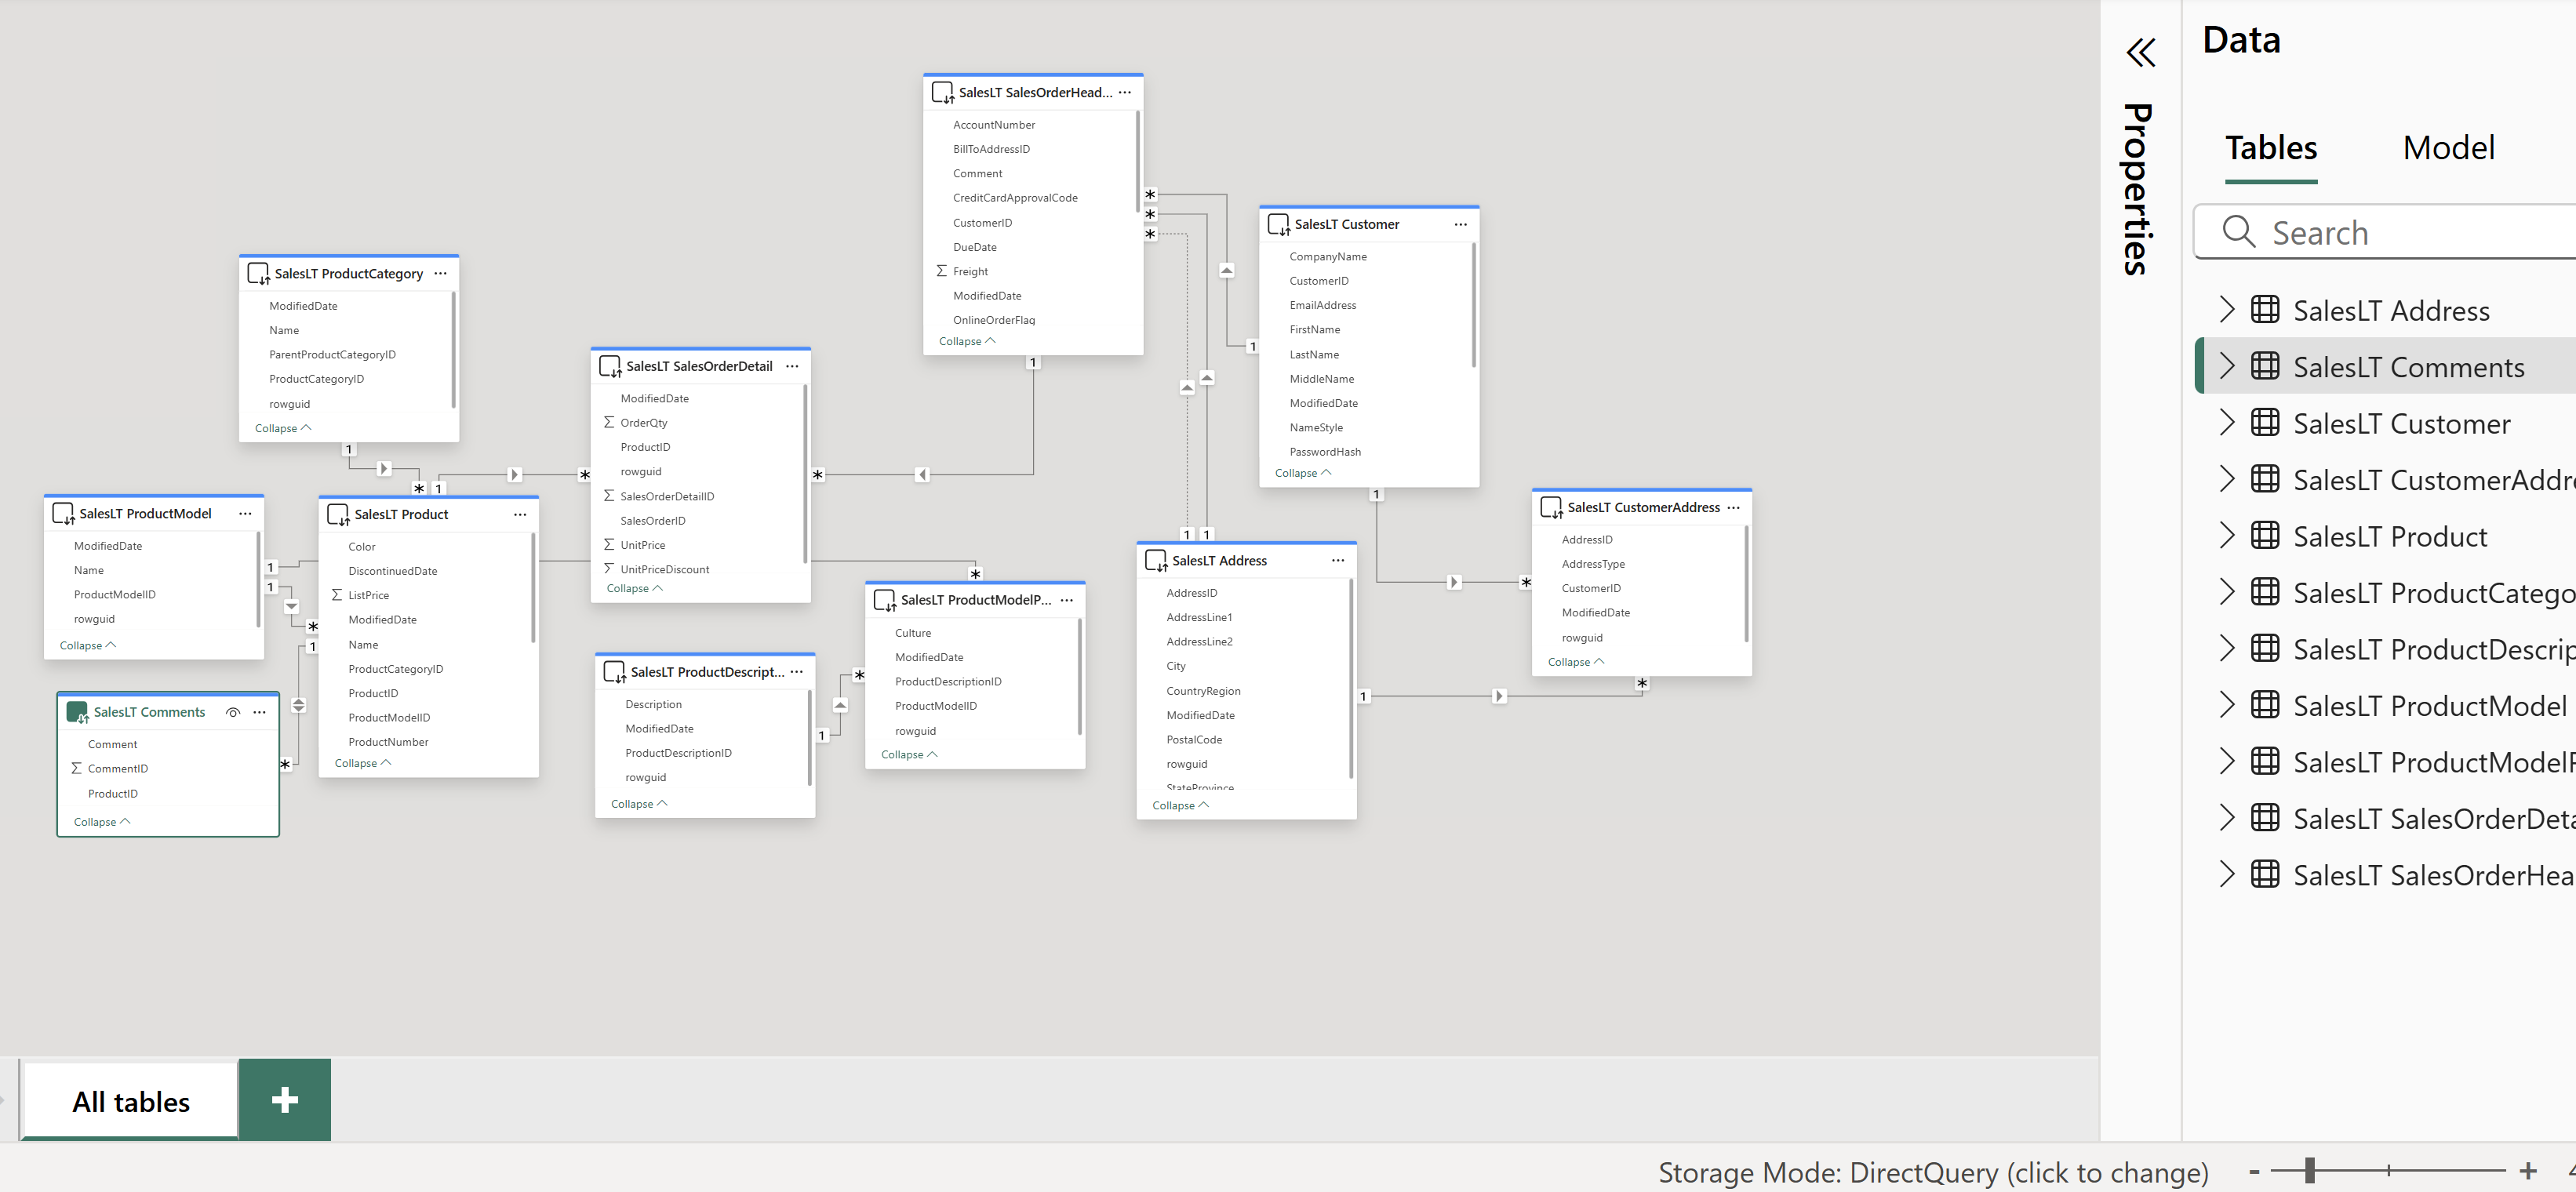Click the search magnifier icon in the Data pane
This screenshot has width=2576, height=1192.
pyautogui.click(x=2240, y=232)
